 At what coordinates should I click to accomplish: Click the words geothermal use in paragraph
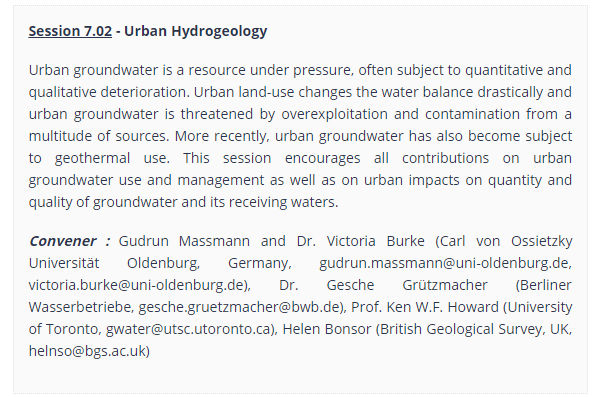(x=112, y=158)
